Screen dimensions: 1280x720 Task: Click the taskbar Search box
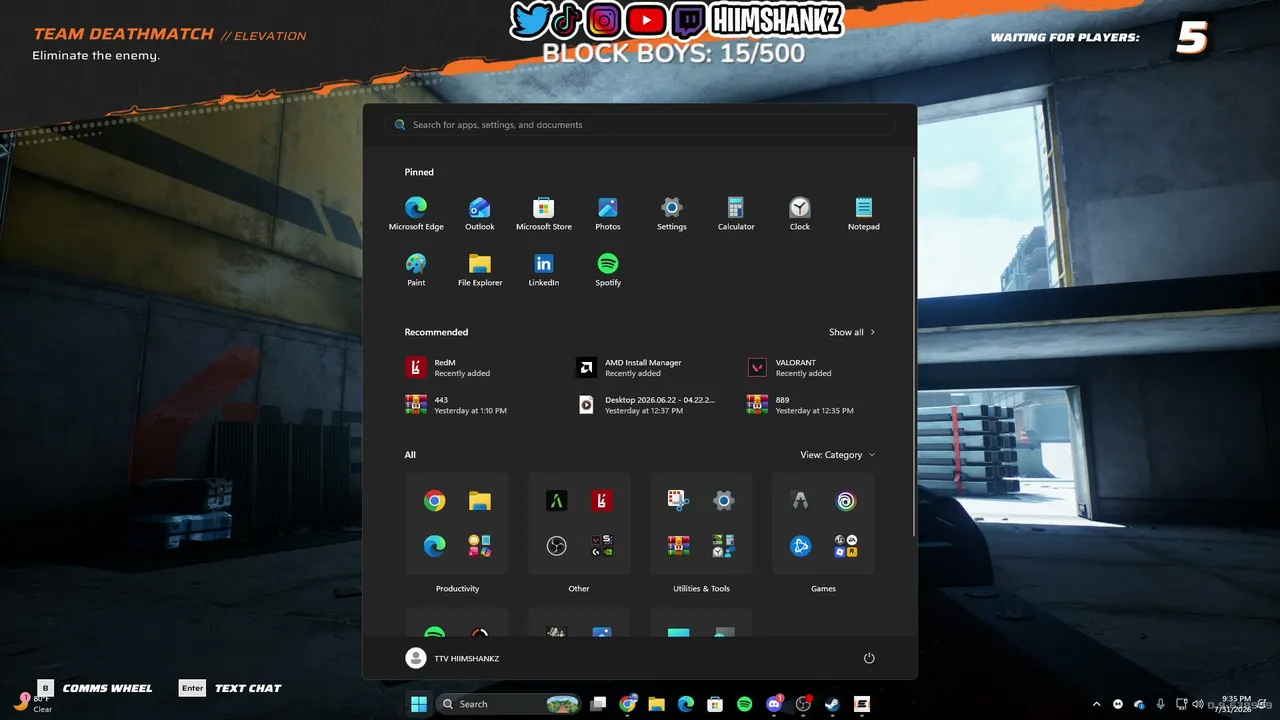pyautogui.click(x=509, y=704)
